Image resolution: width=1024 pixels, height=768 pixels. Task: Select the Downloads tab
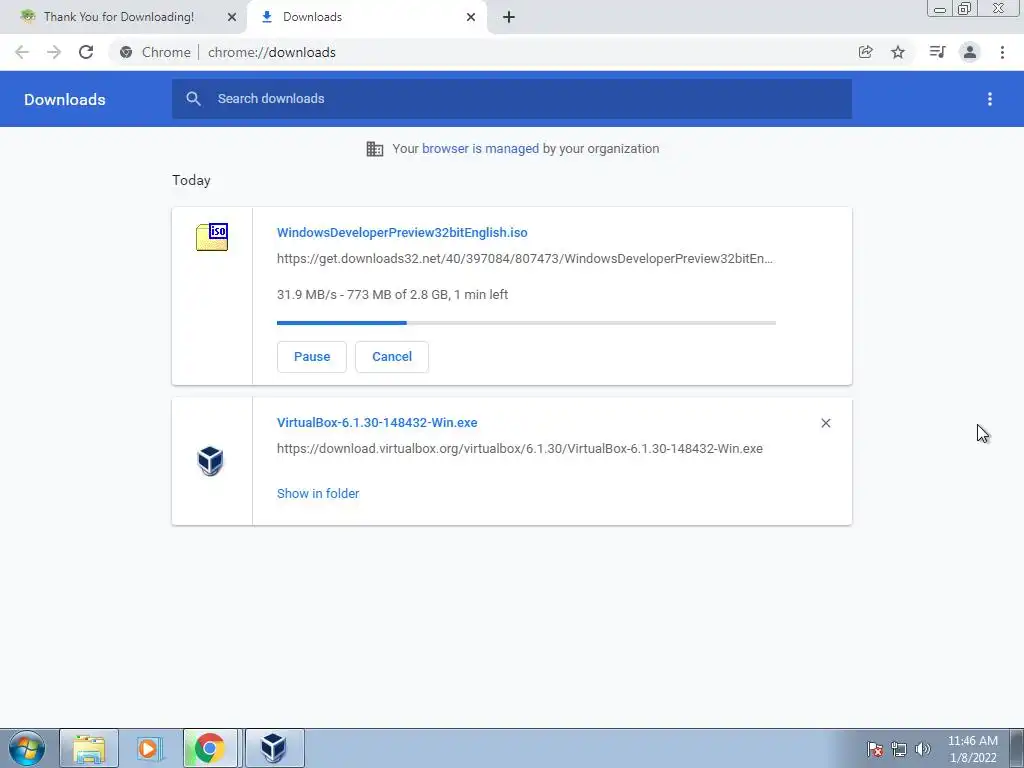pyautogui.click(x=367, y=17)
